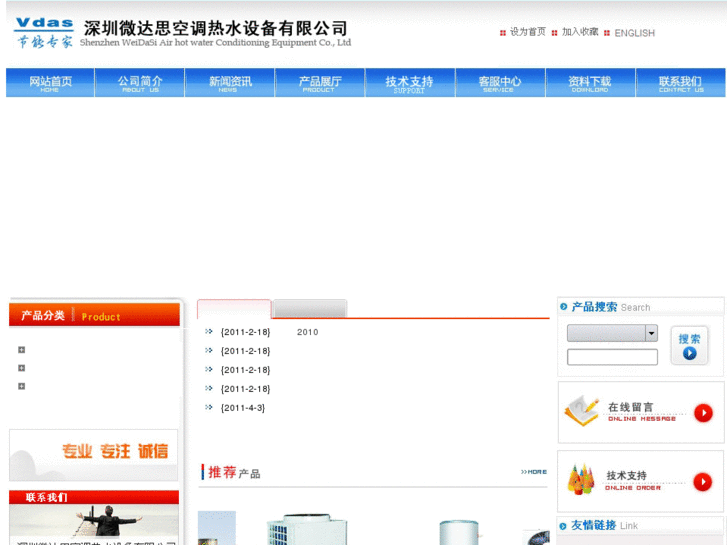Expand first product category plus icon
Viewport: 727px width, 545px height.
(x=21, y=350)
